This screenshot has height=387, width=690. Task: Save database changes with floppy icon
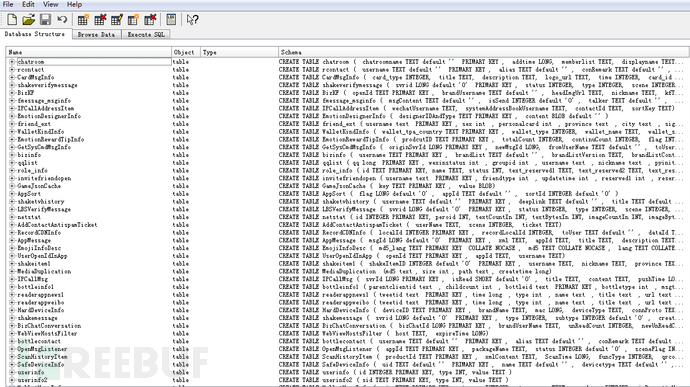(45, 19)
